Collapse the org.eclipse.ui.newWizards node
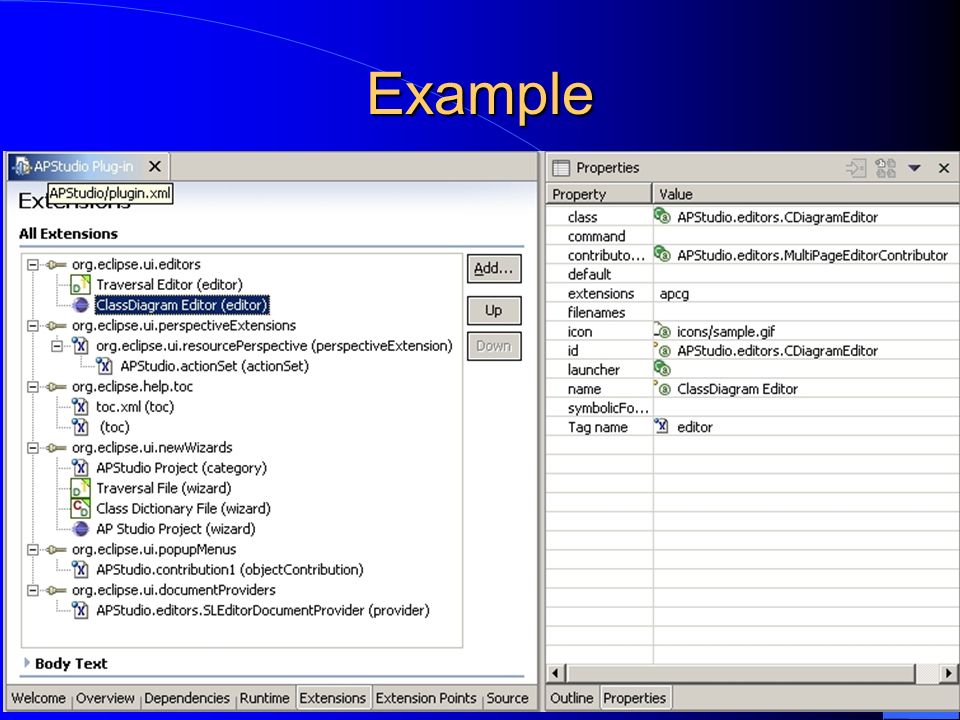The height and width of the screenshot is (720, 960). 33,448
